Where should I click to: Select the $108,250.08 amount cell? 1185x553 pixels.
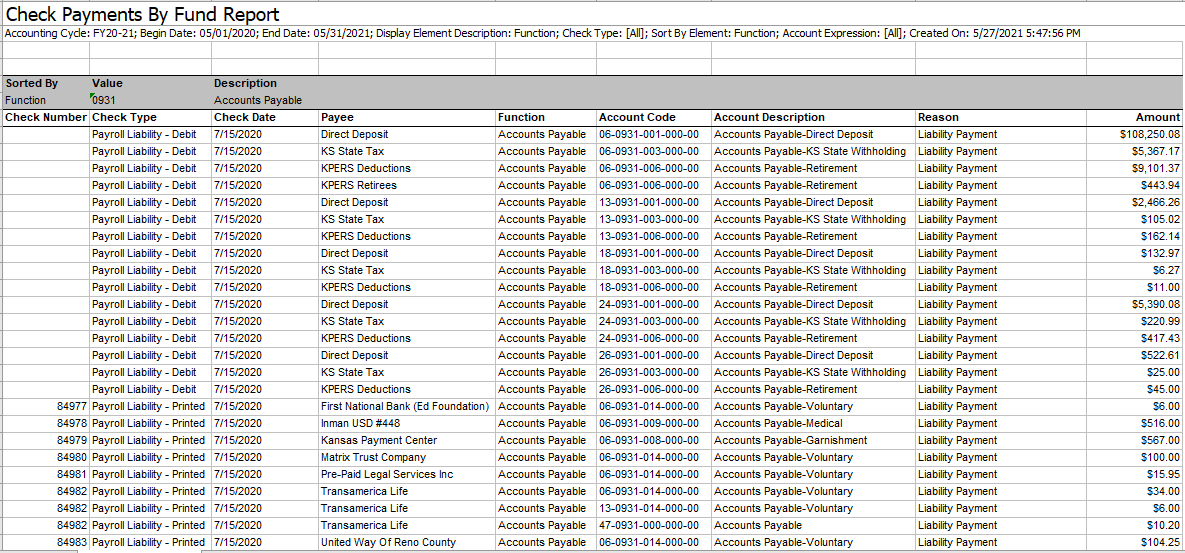(1134, 134)
